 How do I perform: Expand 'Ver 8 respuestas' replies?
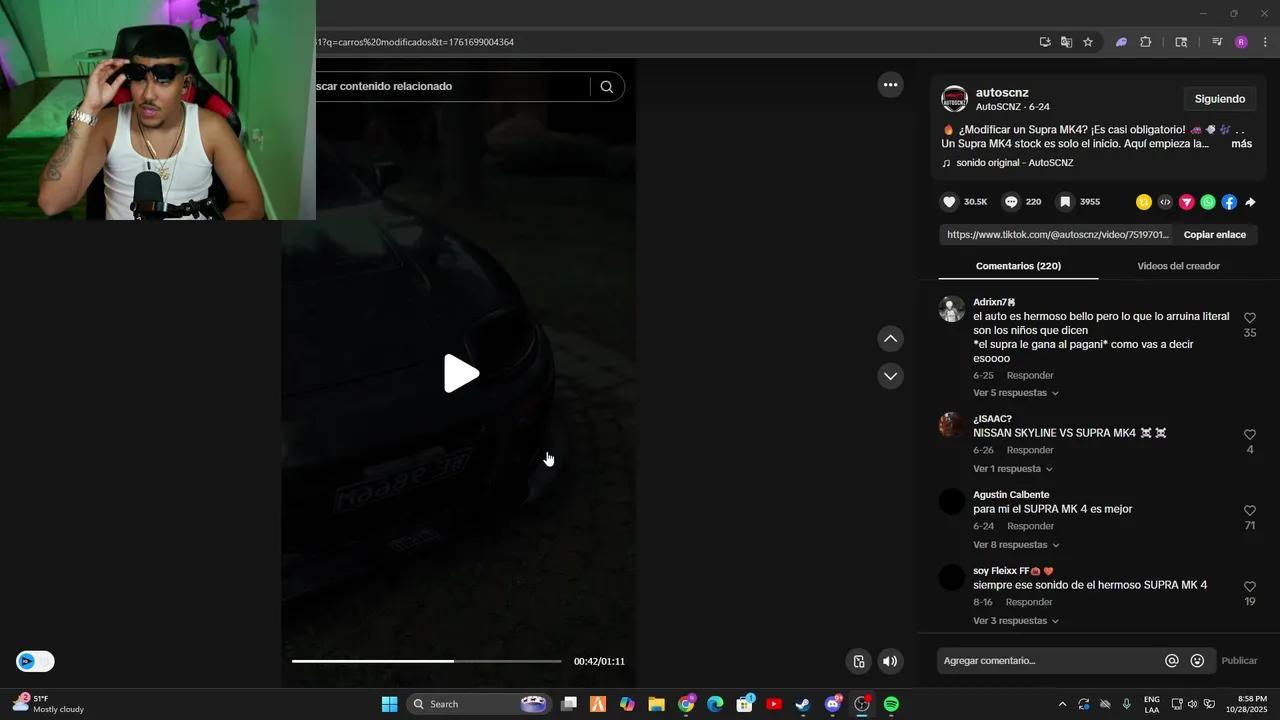pyautogui.click(x=1016, y=545)
